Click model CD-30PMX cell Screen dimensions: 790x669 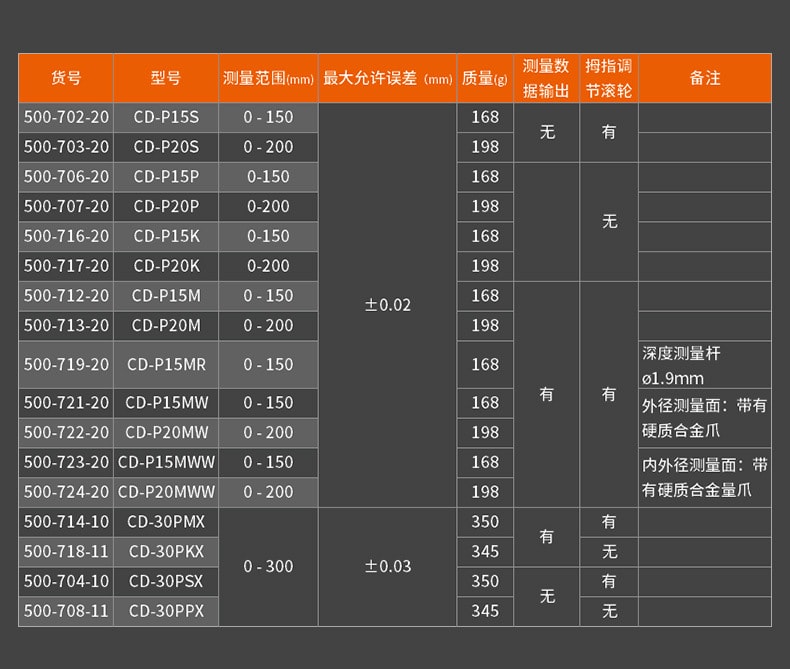165,522
